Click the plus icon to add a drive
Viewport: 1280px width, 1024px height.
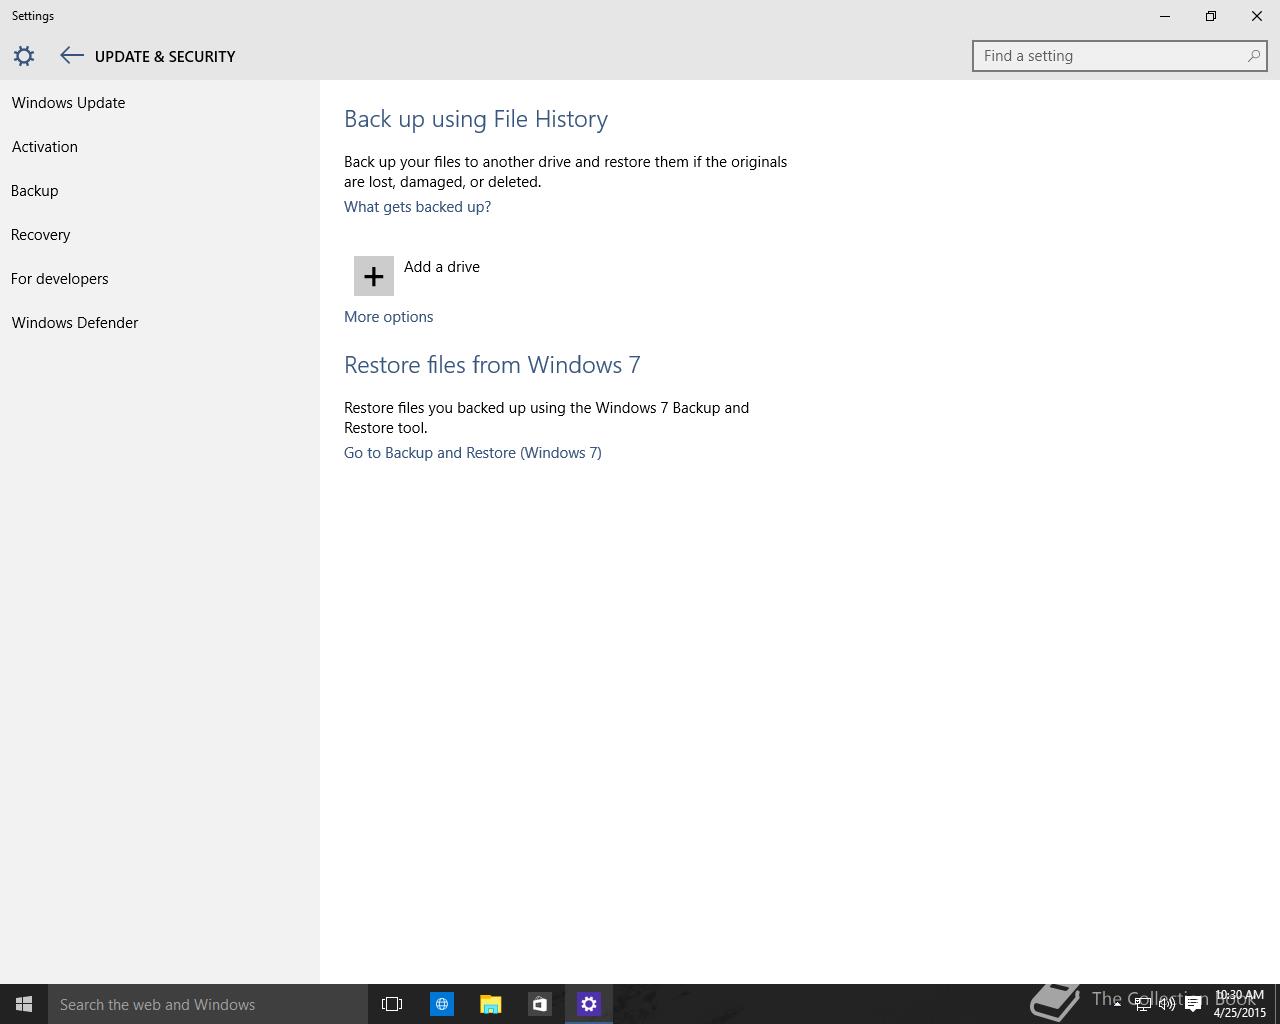click(374, 276)
